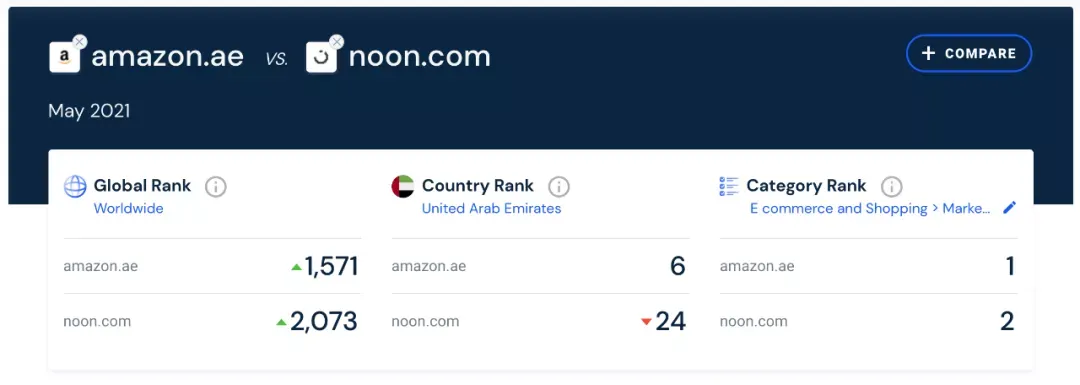The height and width of the screenshot is (385, 1080).
Task: Open the United Arab Emirates link
Action: tap(491, 208)
